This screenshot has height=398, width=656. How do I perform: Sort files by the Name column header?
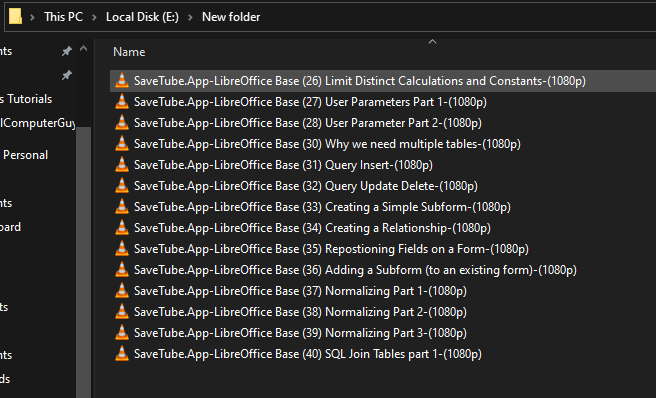(129, 52)
